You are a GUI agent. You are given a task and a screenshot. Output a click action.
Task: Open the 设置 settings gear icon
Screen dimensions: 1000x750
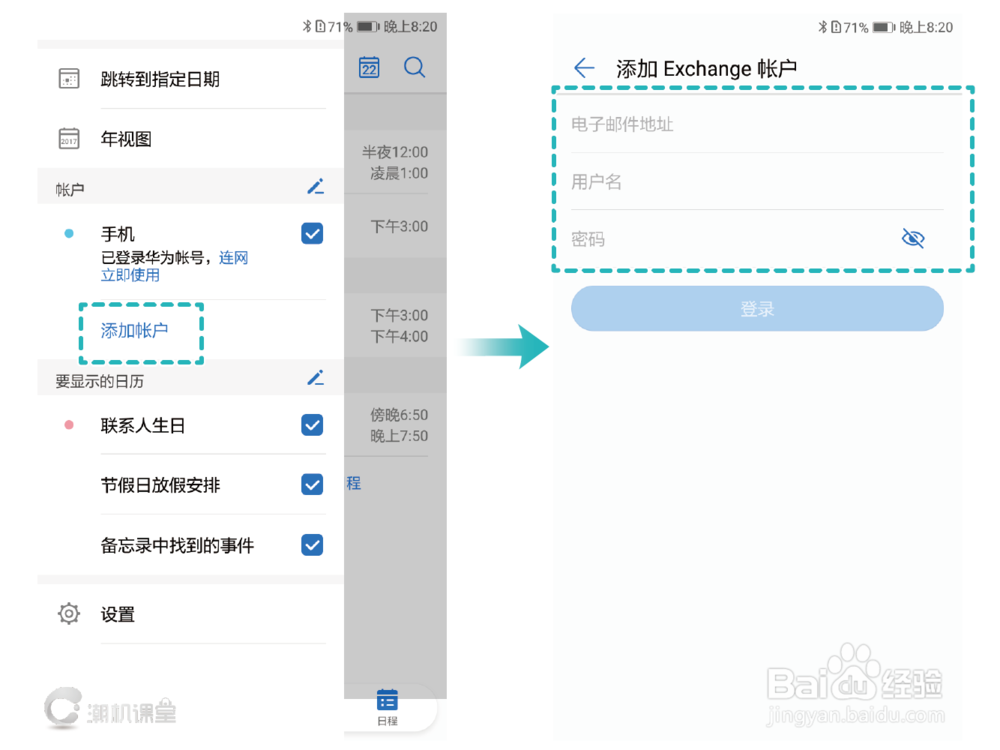(x=68, y=614)
